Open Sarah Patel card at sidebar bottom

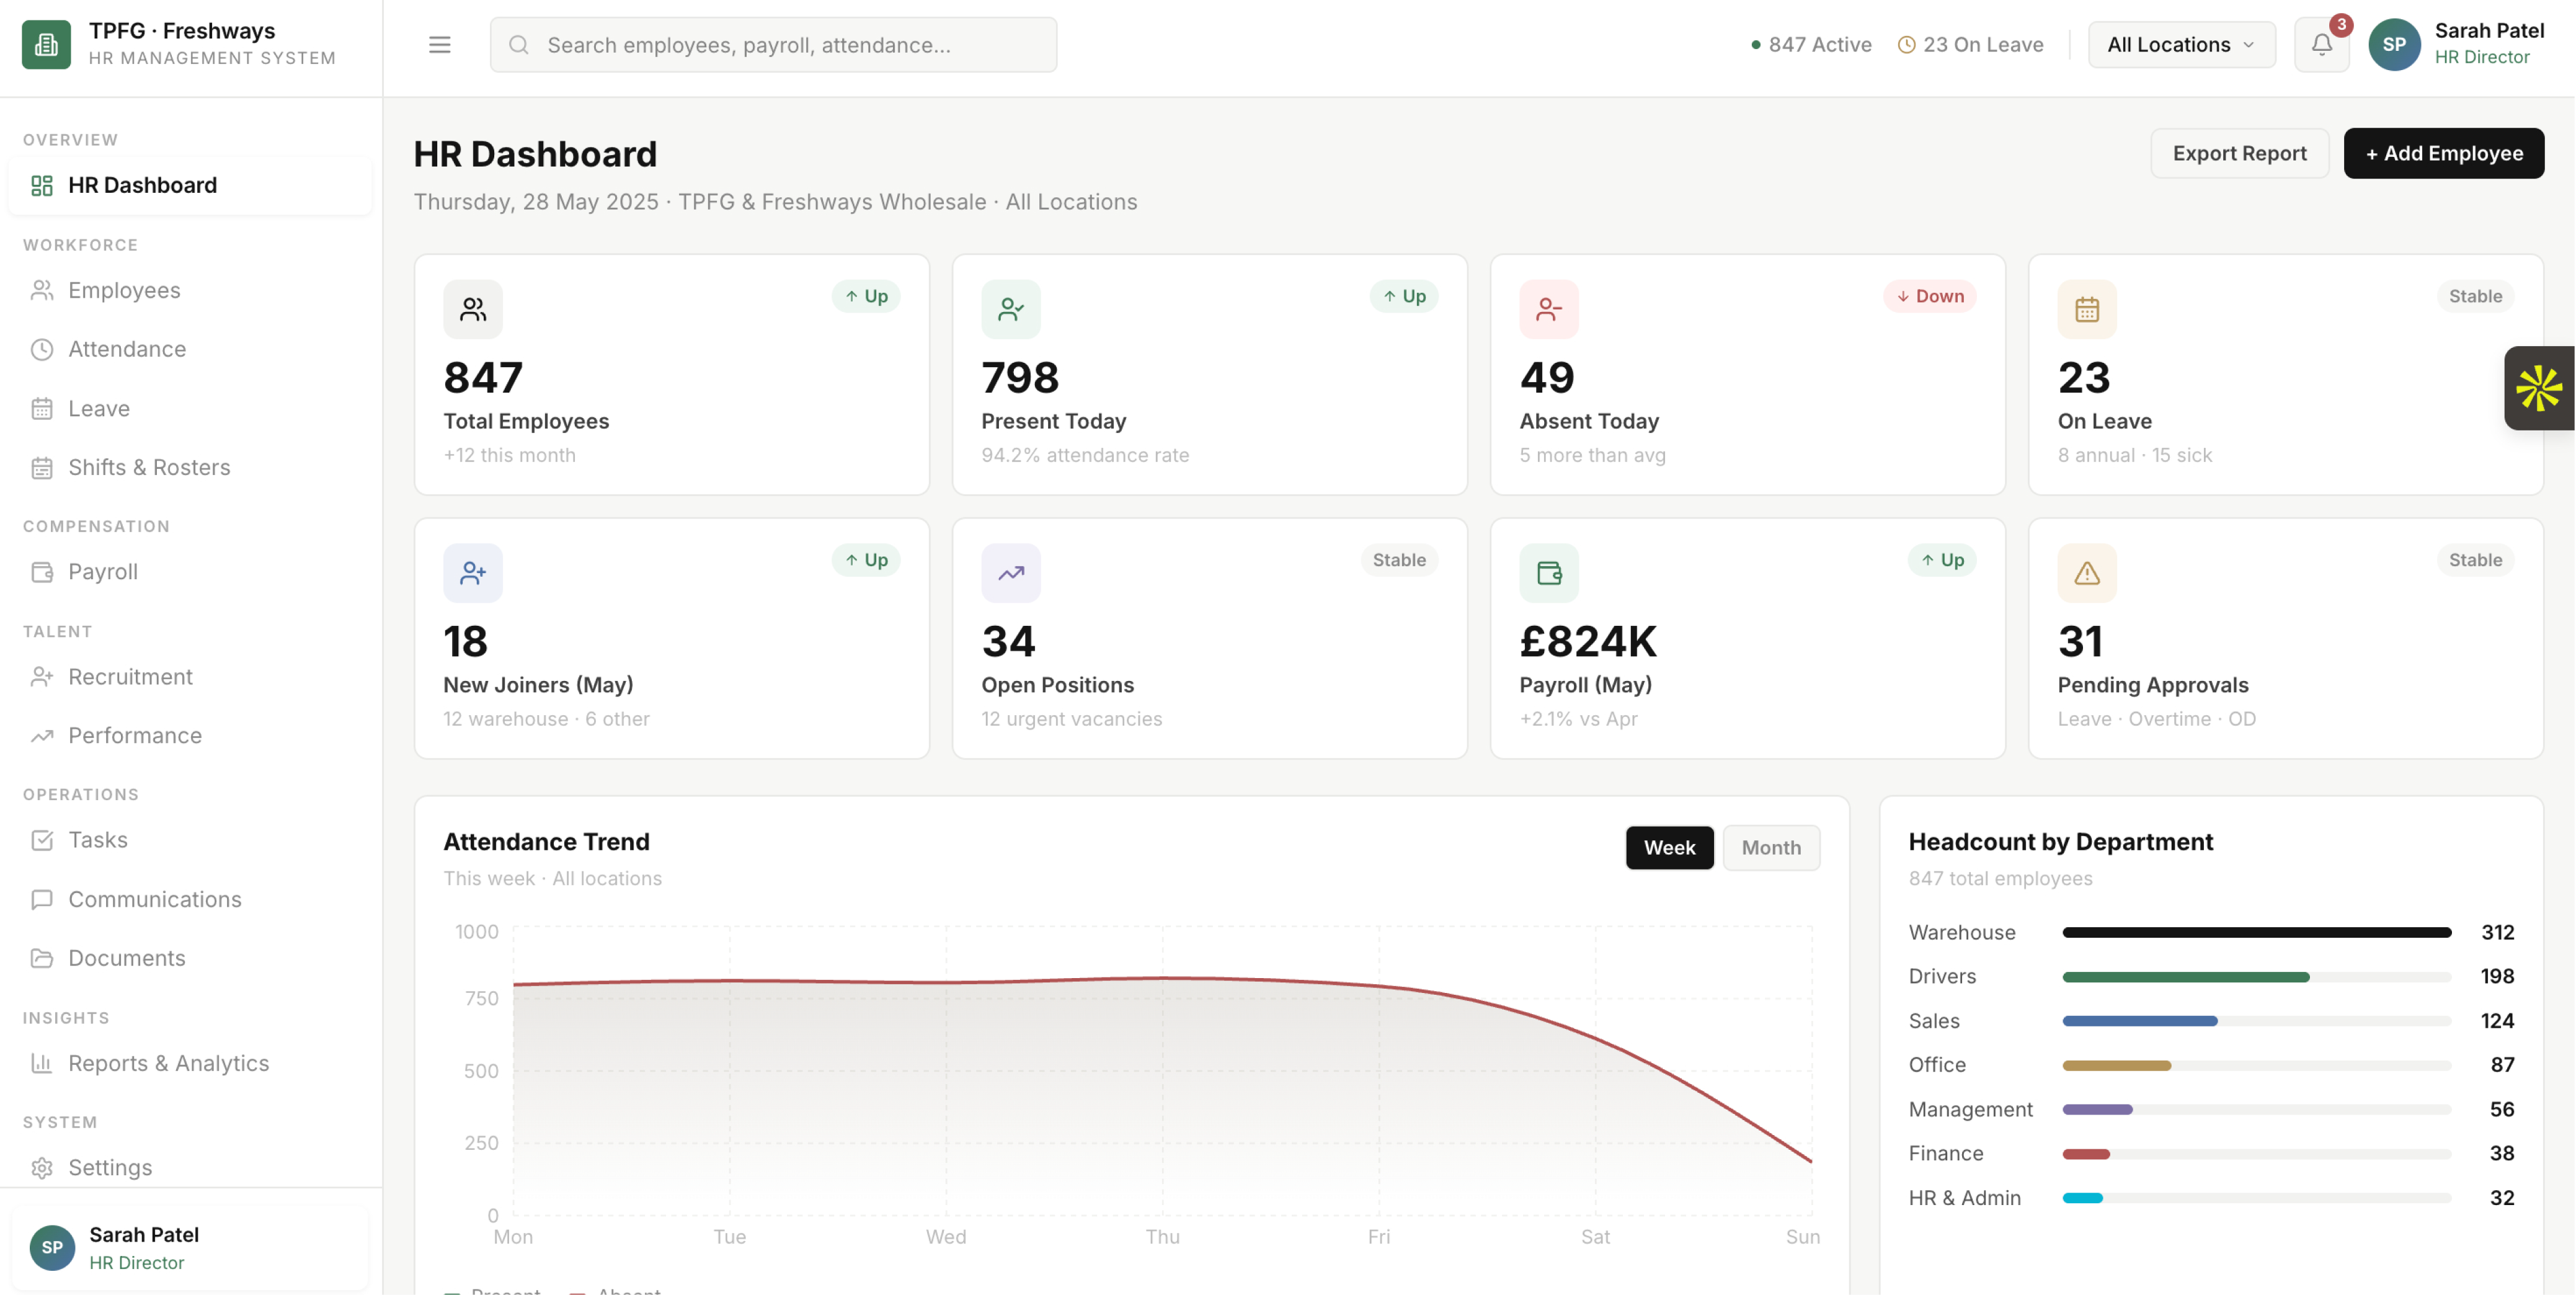coord(190,1247)
